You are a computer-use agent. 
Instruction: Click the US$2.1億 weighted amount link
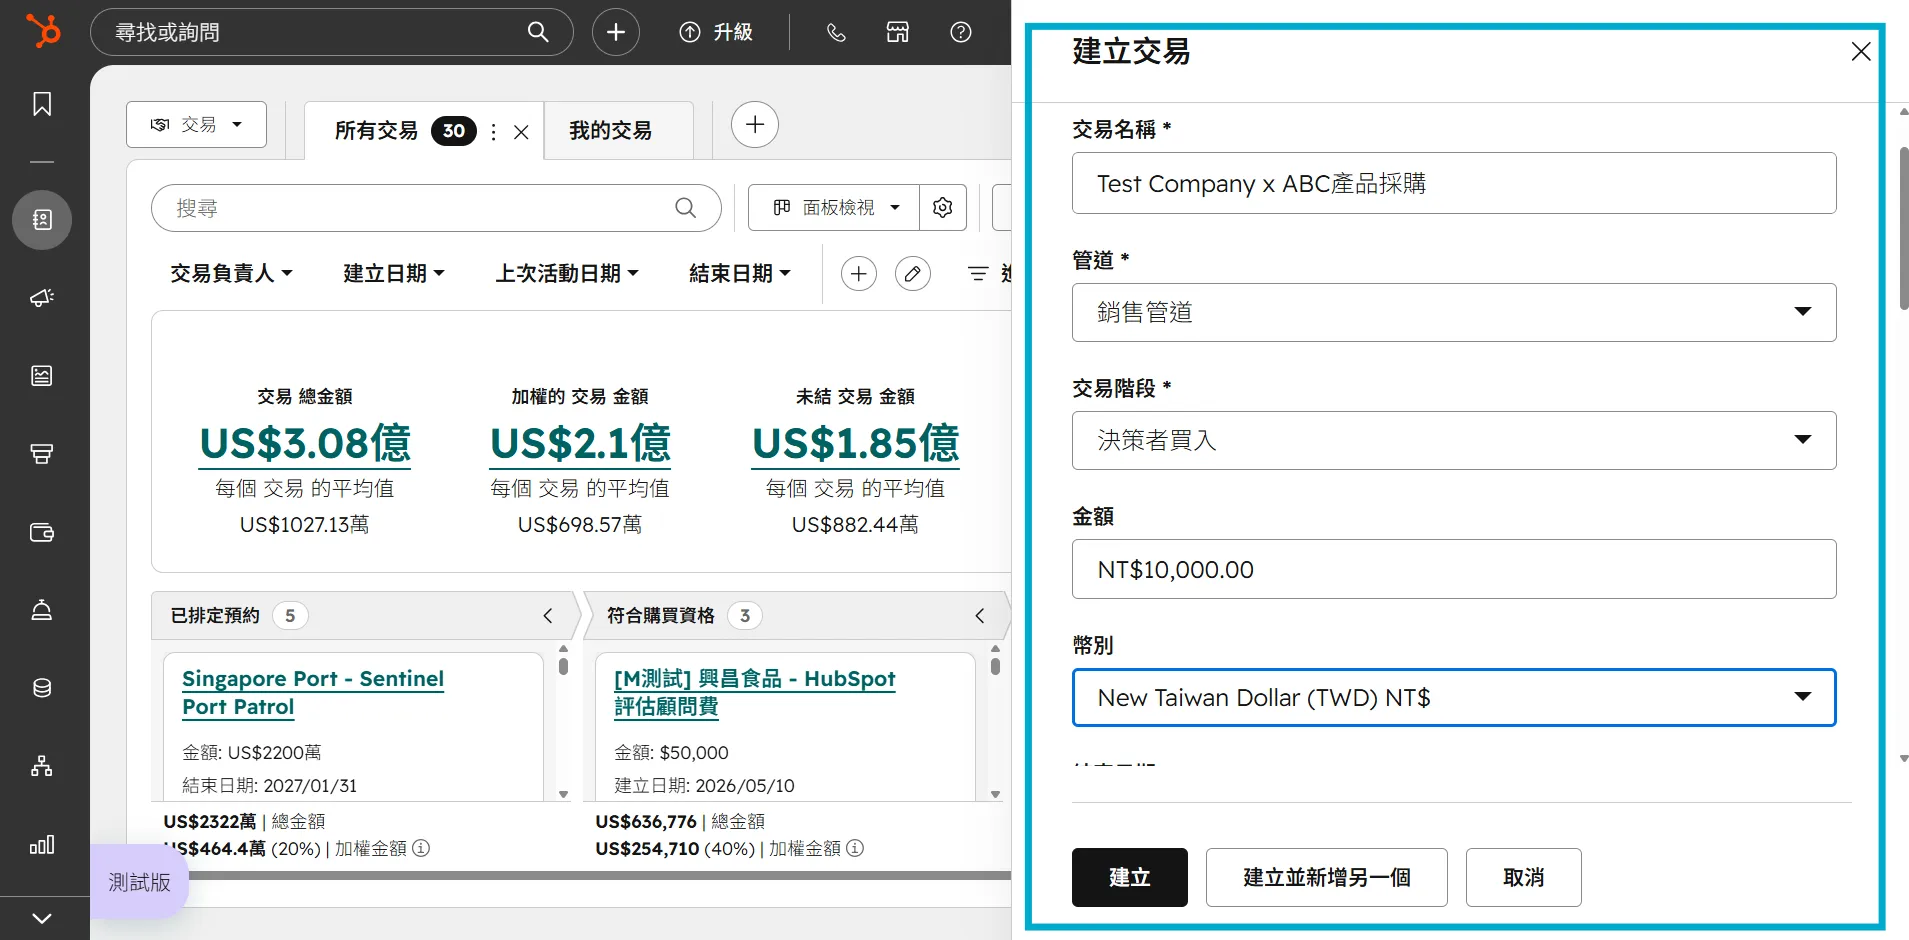(x=580, y=443)
